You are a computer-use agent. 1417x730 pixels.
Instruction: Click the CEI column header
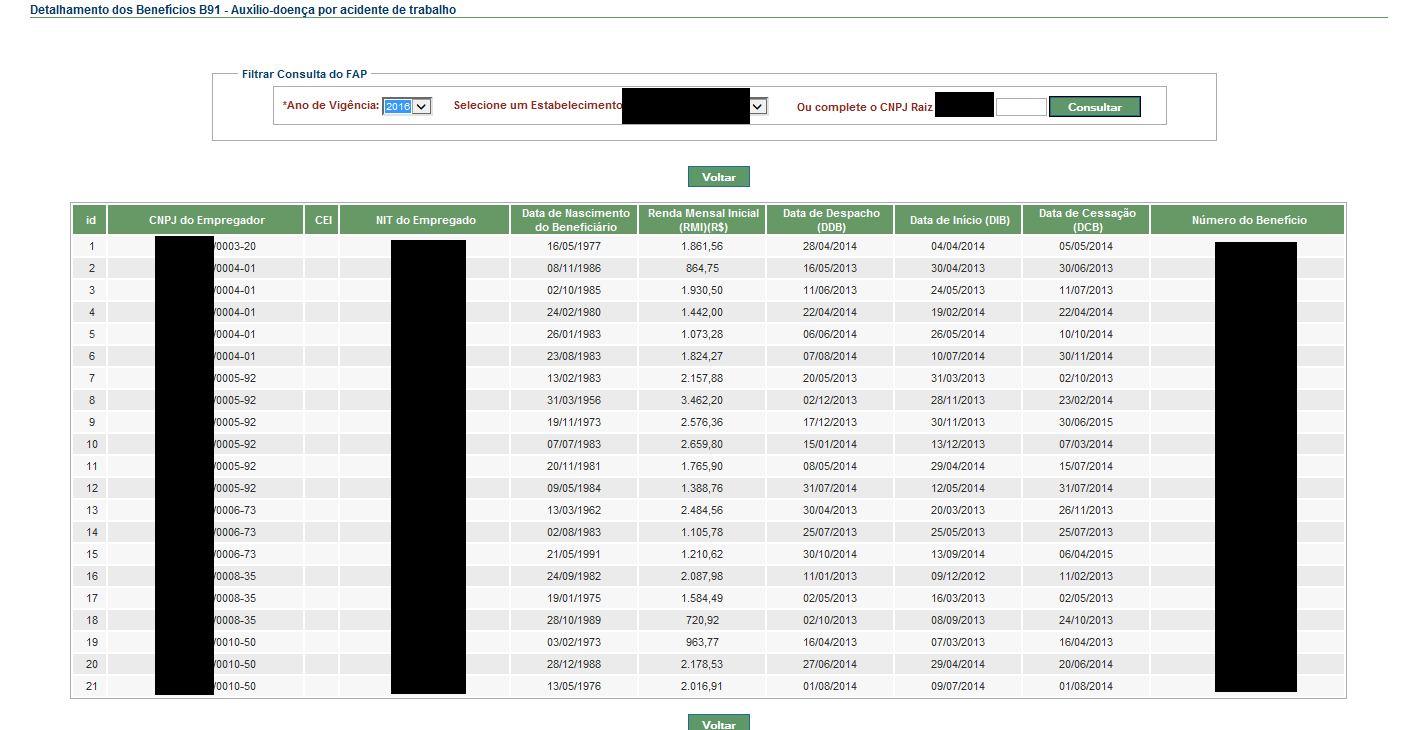(x=323, y=220)
